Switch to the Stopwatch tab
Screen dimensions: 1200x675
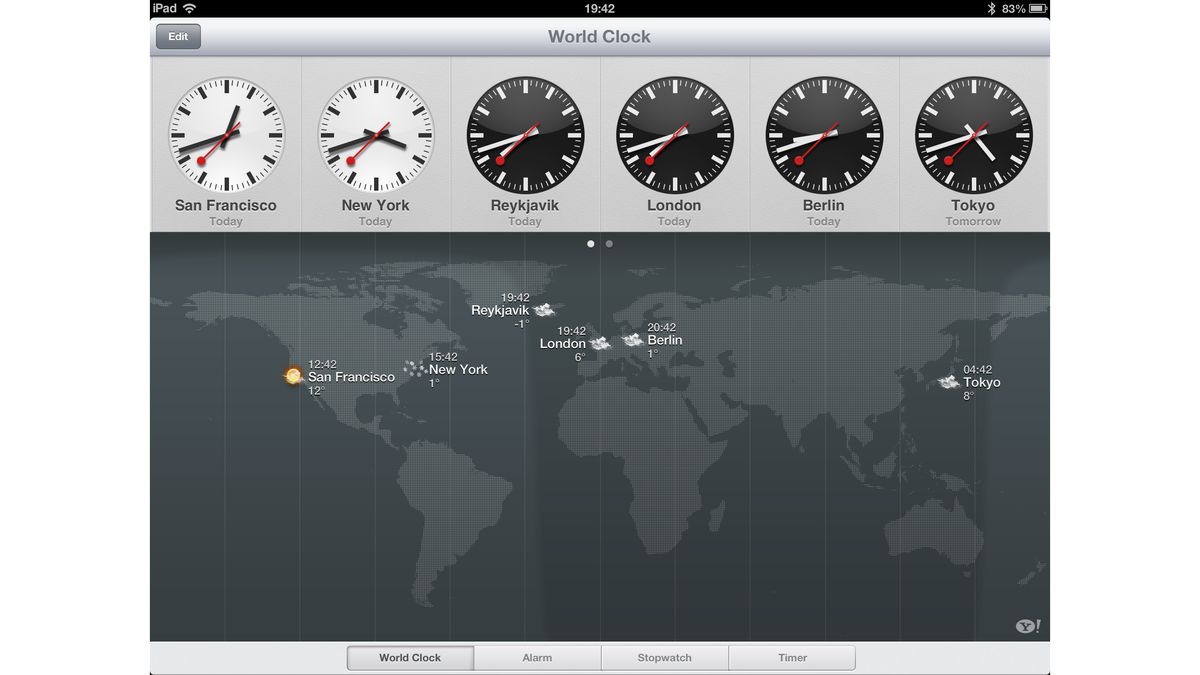click(665, 657)
